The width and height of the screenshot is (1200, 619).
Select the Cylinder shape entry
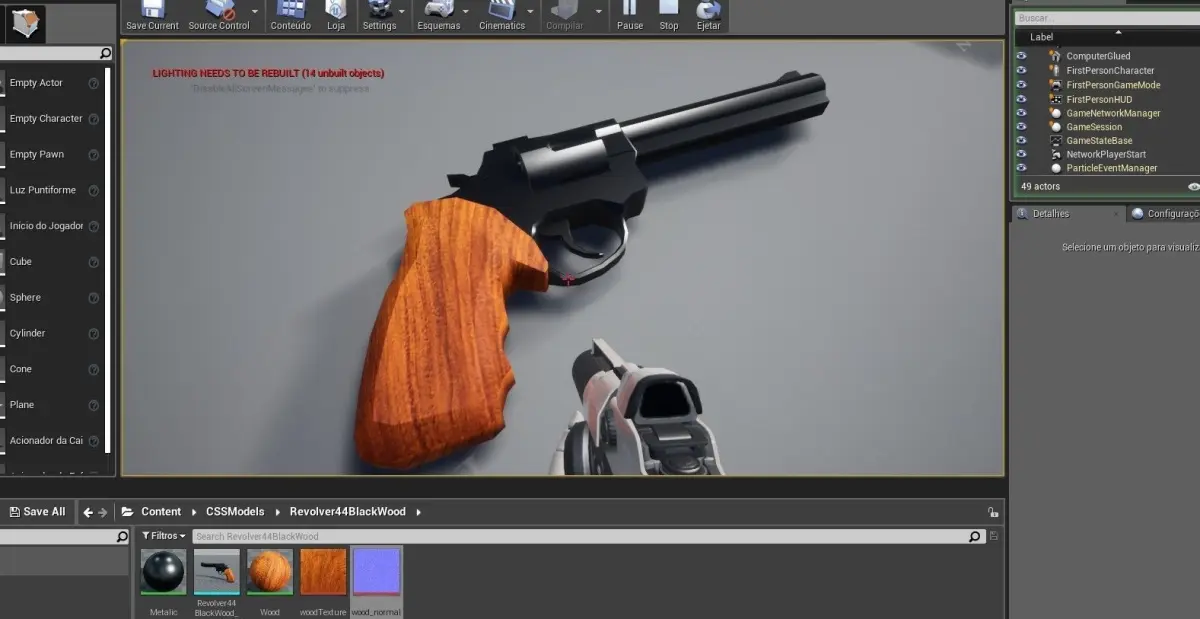[x=27, y=333]
